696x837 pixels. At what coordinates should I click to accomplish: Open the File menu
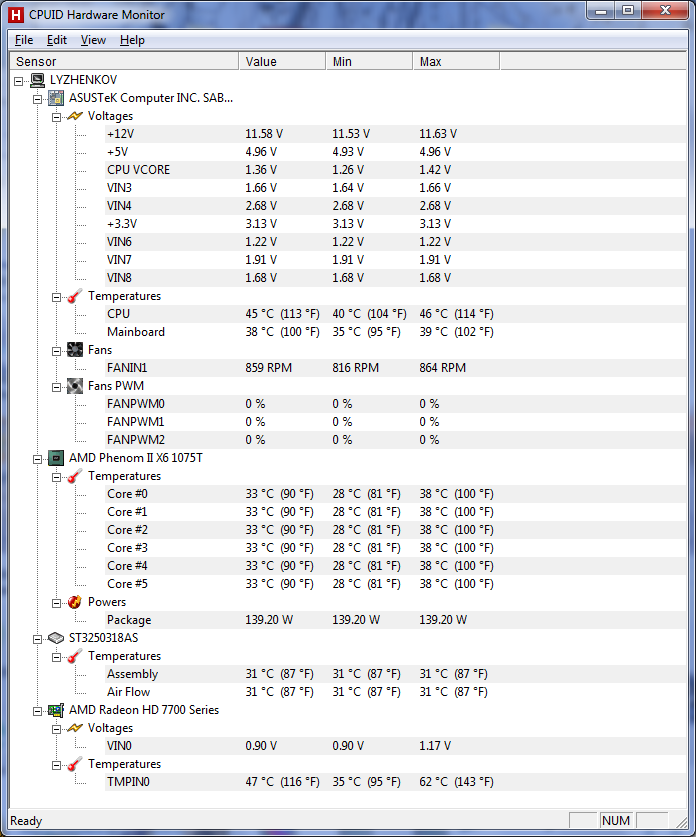24,40
